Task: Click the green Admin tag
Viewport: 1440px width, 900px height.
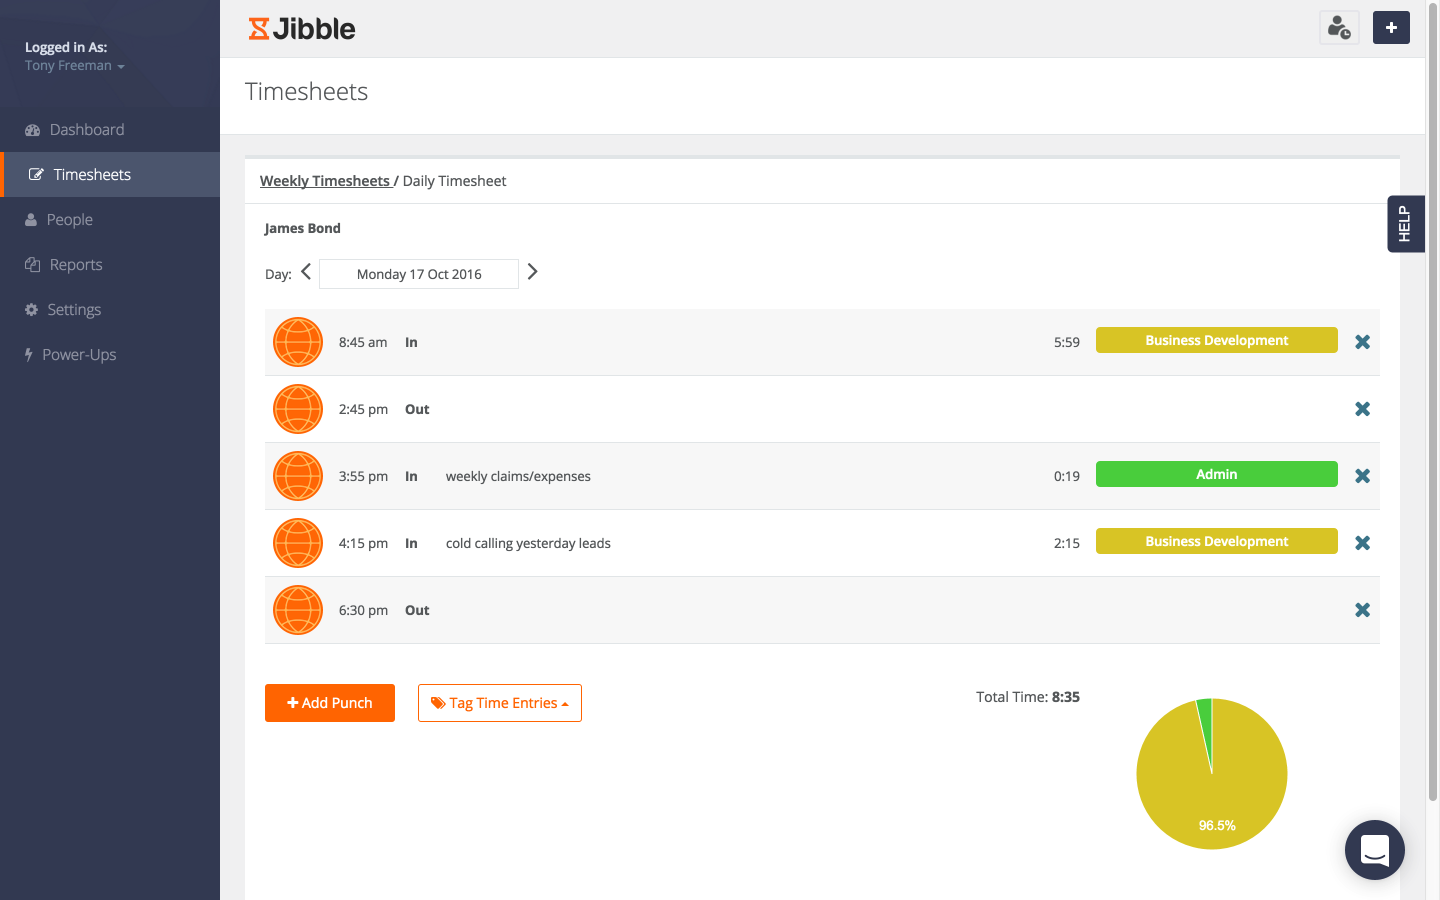Action: pos(1216,474)
